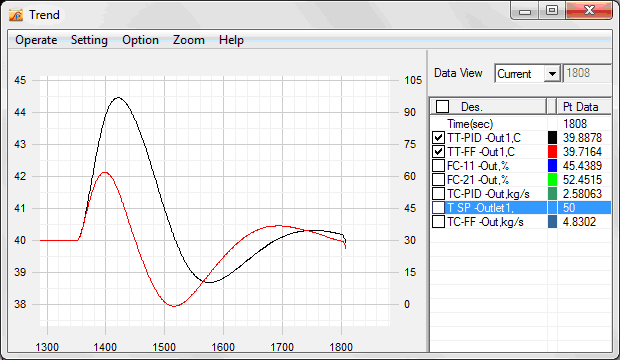This screenshot has height=360, width=620.
Task: Click the black TT-PID color swatch
Action: 552,138
